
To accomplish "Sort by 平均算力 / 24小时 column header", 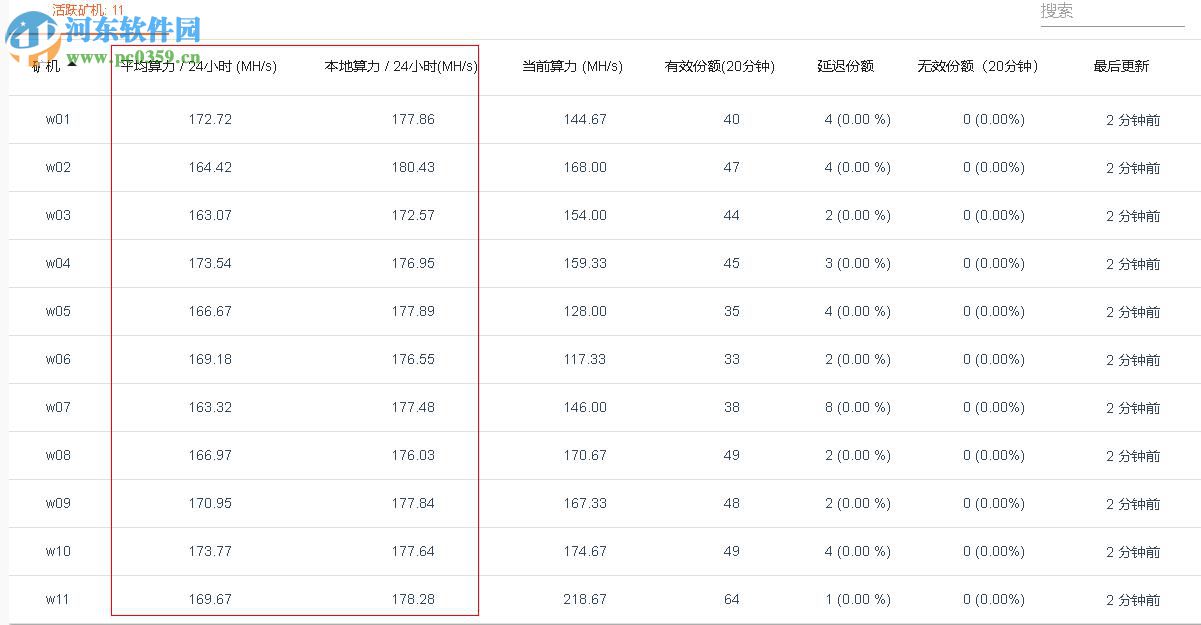I will (198, 67).
